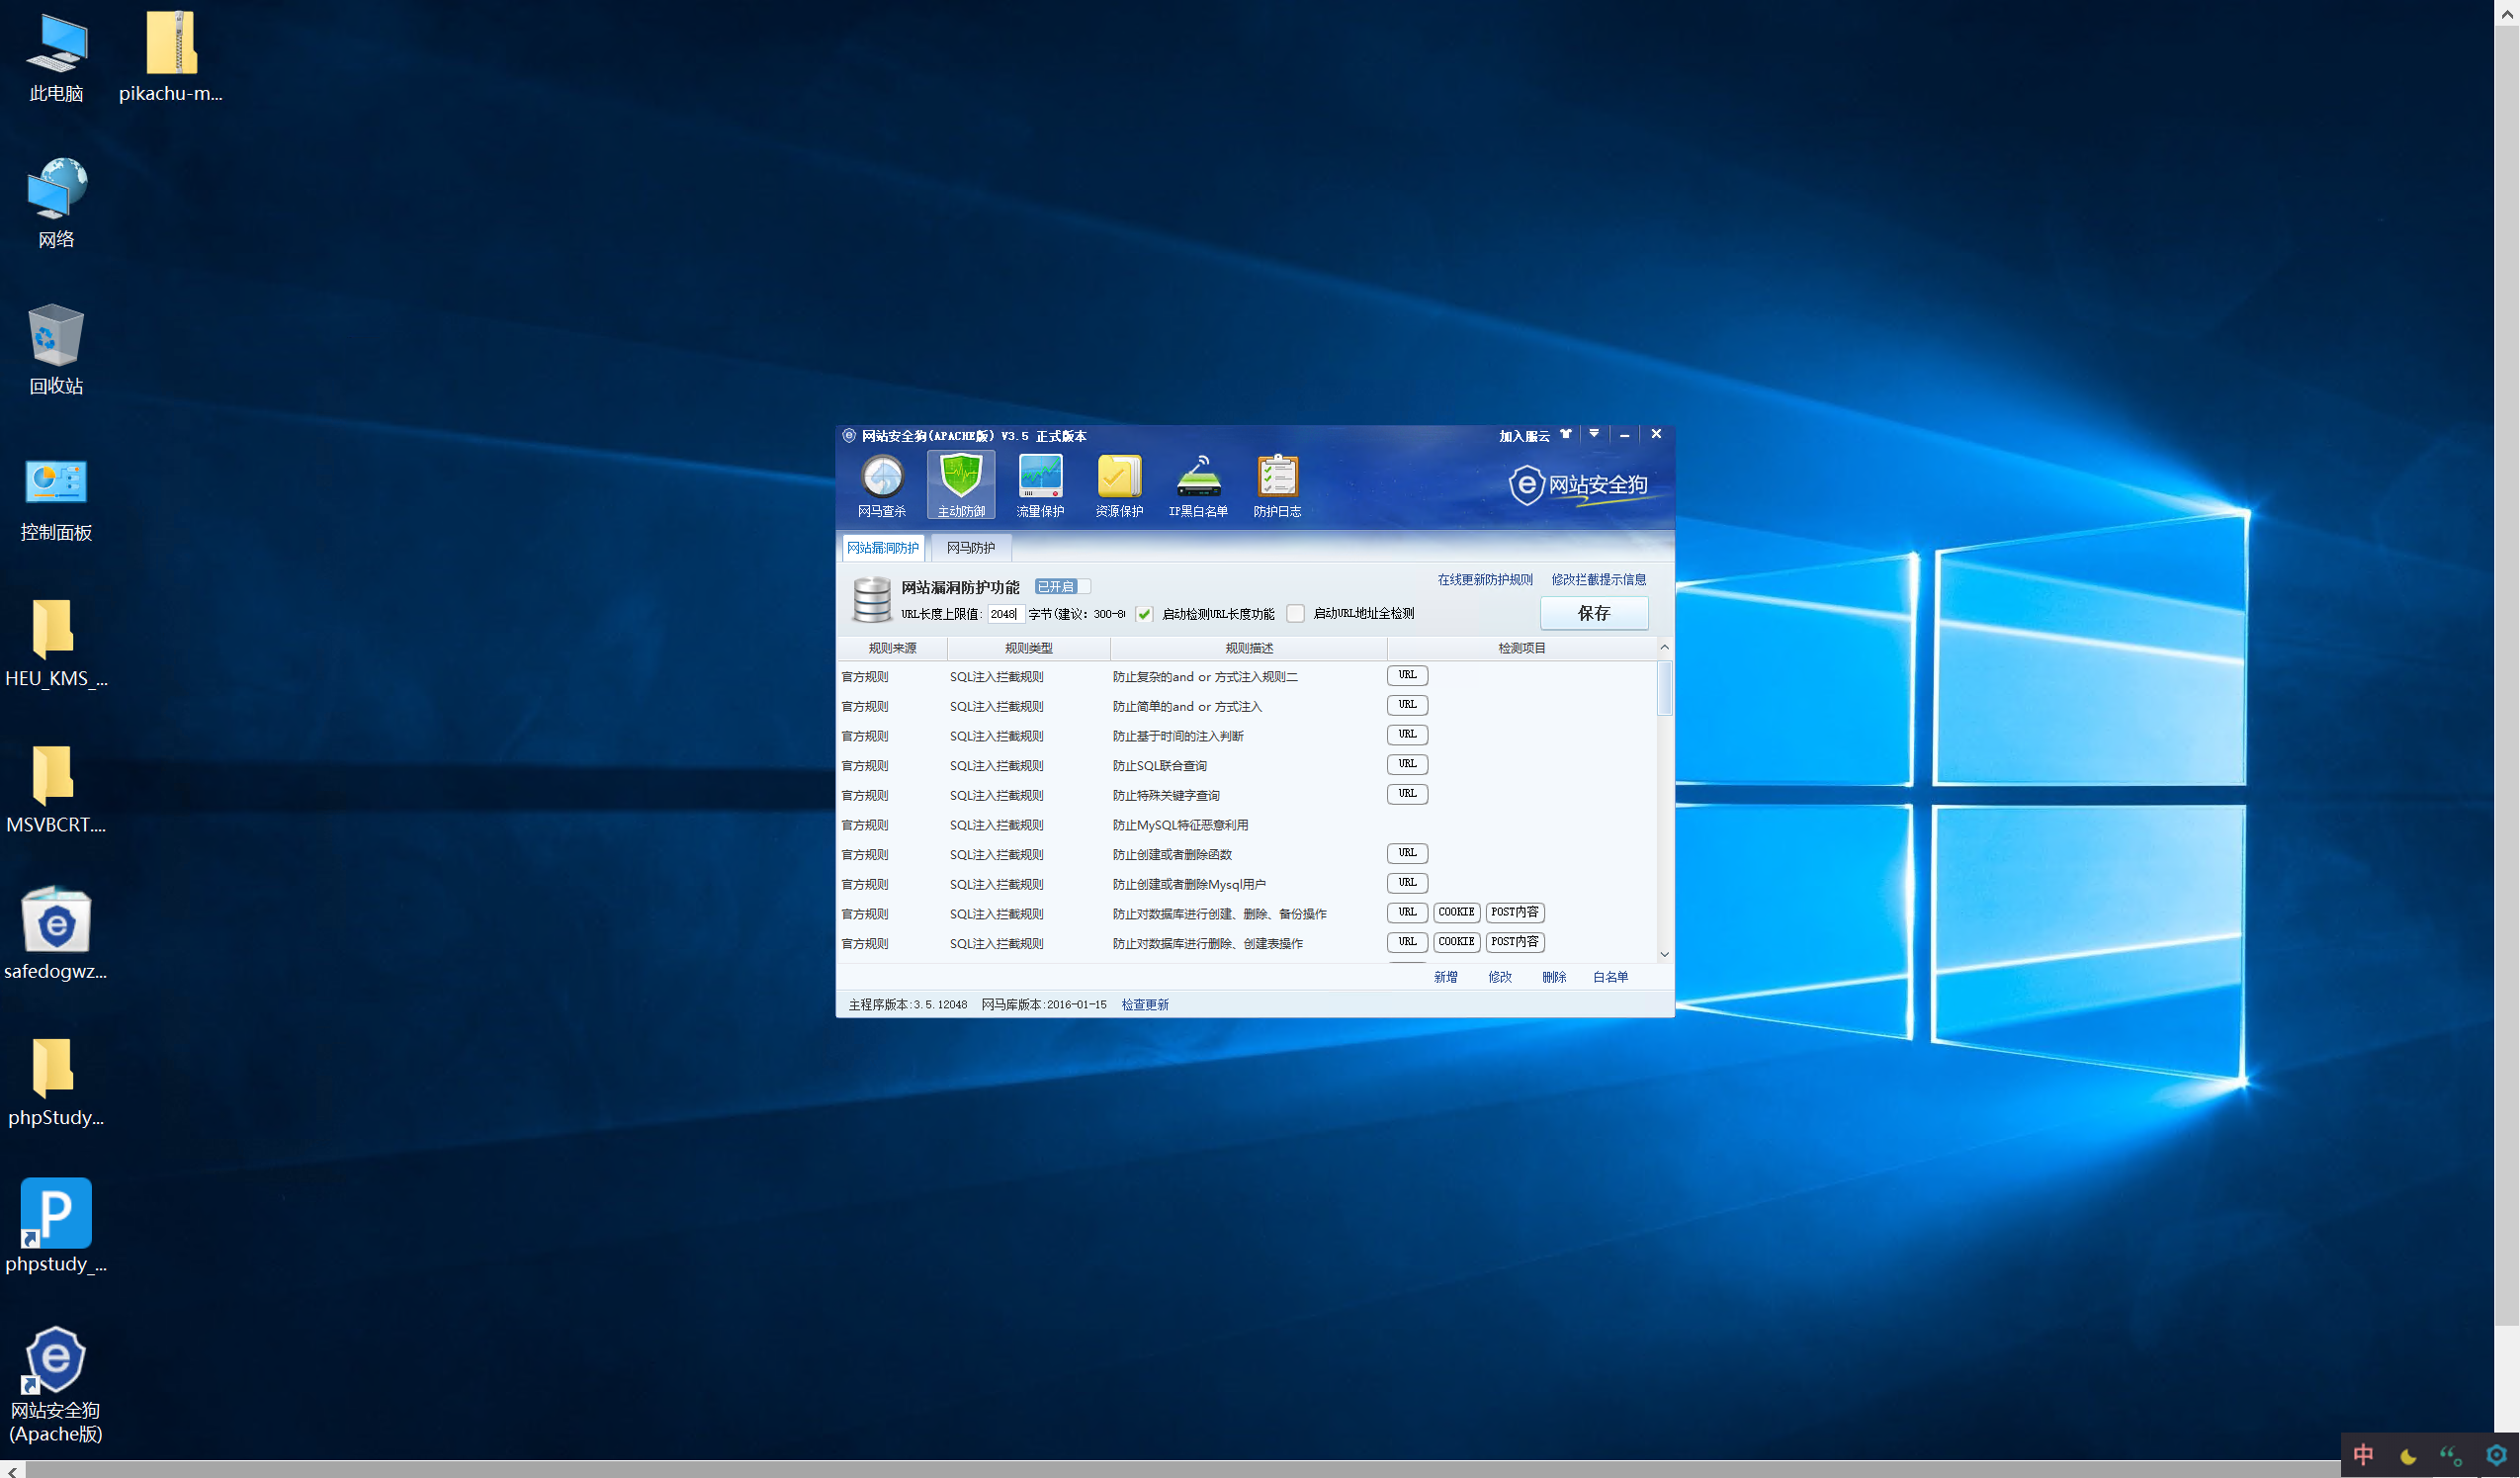Enable 启动URL地址全检测 checkbox
This screenshot has width=2520, height=1478.
1296,614
